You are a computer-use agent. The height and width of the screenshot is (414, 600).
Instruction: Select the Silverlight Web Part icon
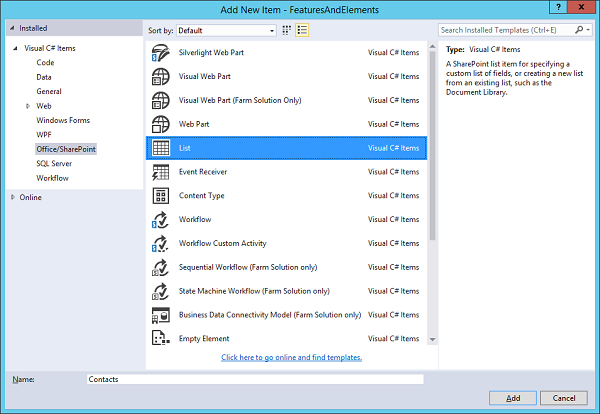click(x=160, y=52)
